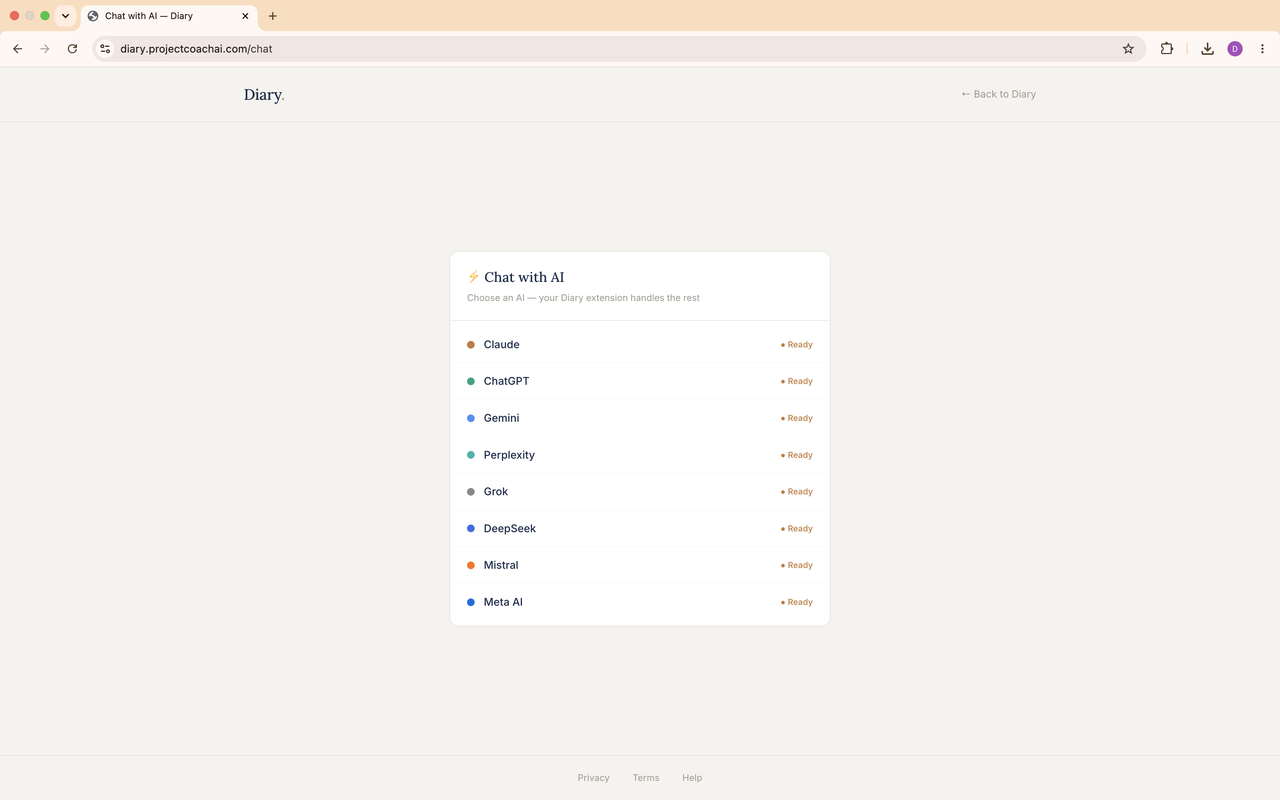The width and height of the screenshot is (1280, 800).
Task: Click the Ready status on Gemini row
Action: pos(797,418)
